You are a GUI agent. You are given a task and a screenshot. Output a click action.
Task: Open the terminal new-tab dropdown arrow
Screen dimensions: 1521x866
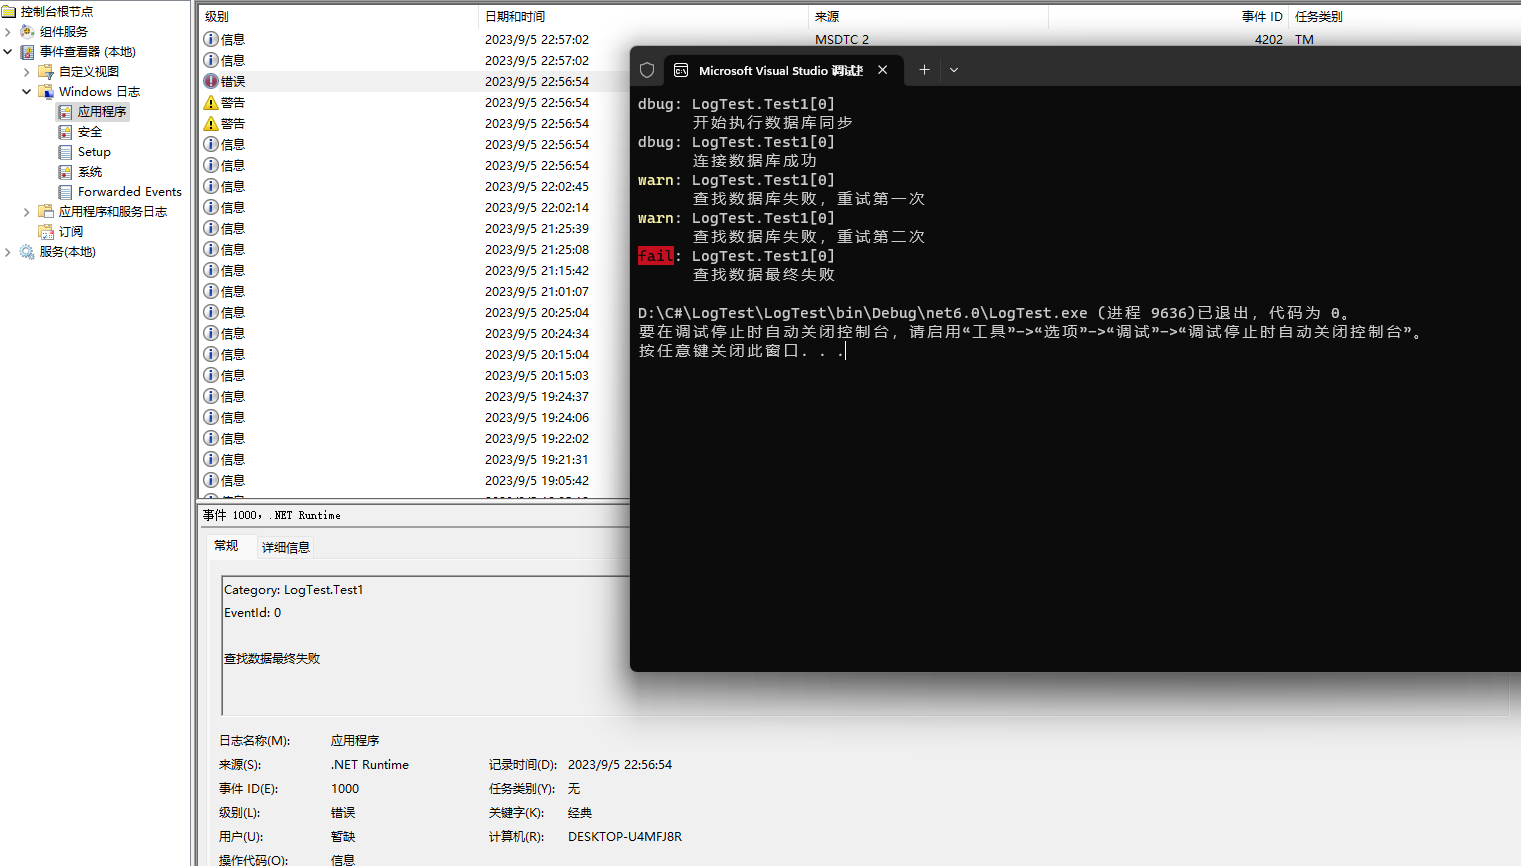954,70
